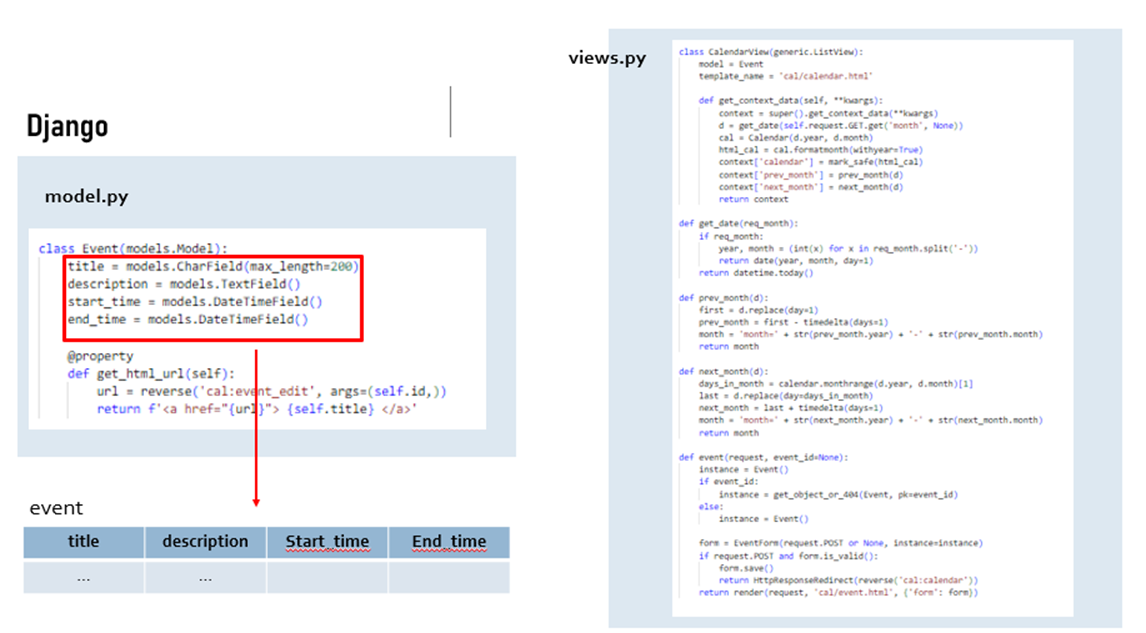The width and height of the screenshot is (1146, 633).
Task: Select 'def get_html_url(self):' line
Action: (x=151, y=374)
